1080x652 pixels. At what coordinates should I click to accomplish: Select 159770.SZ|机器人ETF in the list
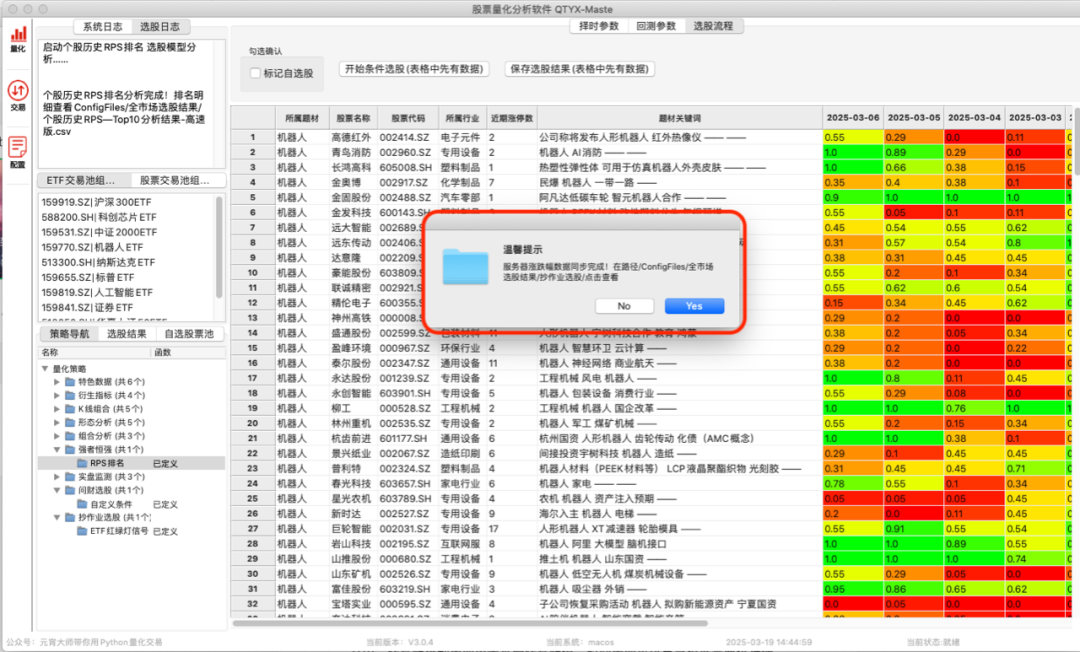(126, 247)
